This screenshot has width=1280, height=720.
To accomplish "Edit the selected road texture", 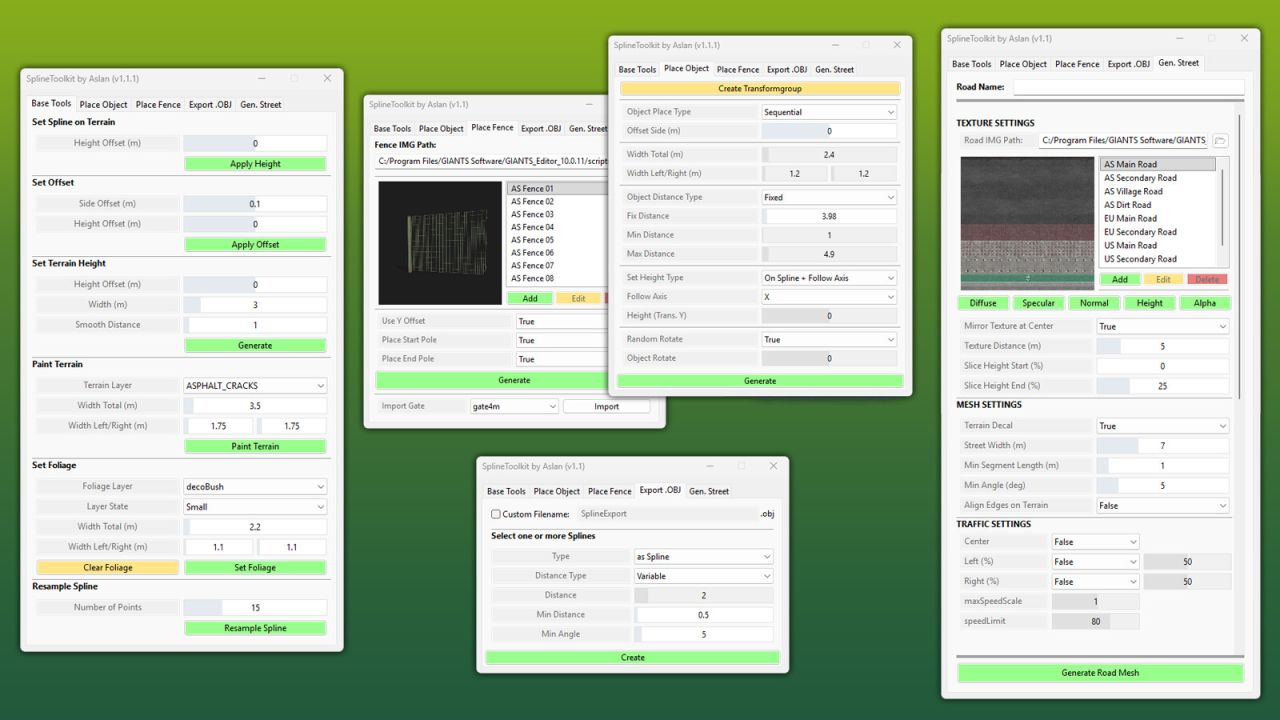I will pyautogui.click(x=1165, y=278).
